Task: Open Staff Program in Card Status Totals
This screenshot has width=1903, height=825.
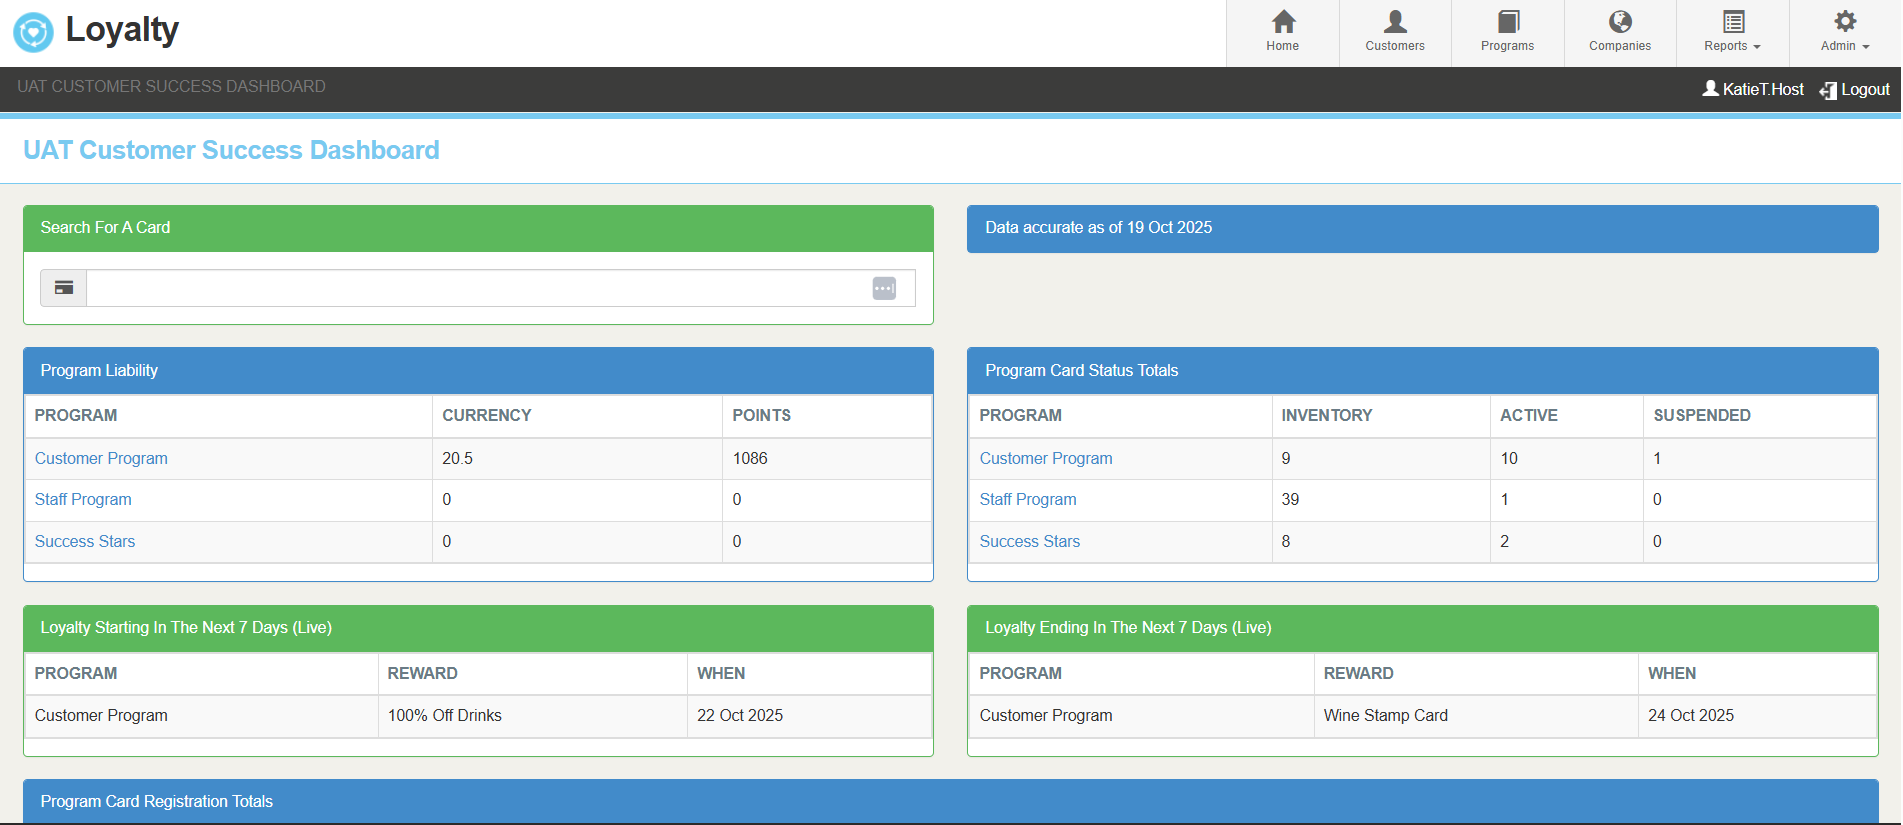Action: click(x=1028, y=499)
